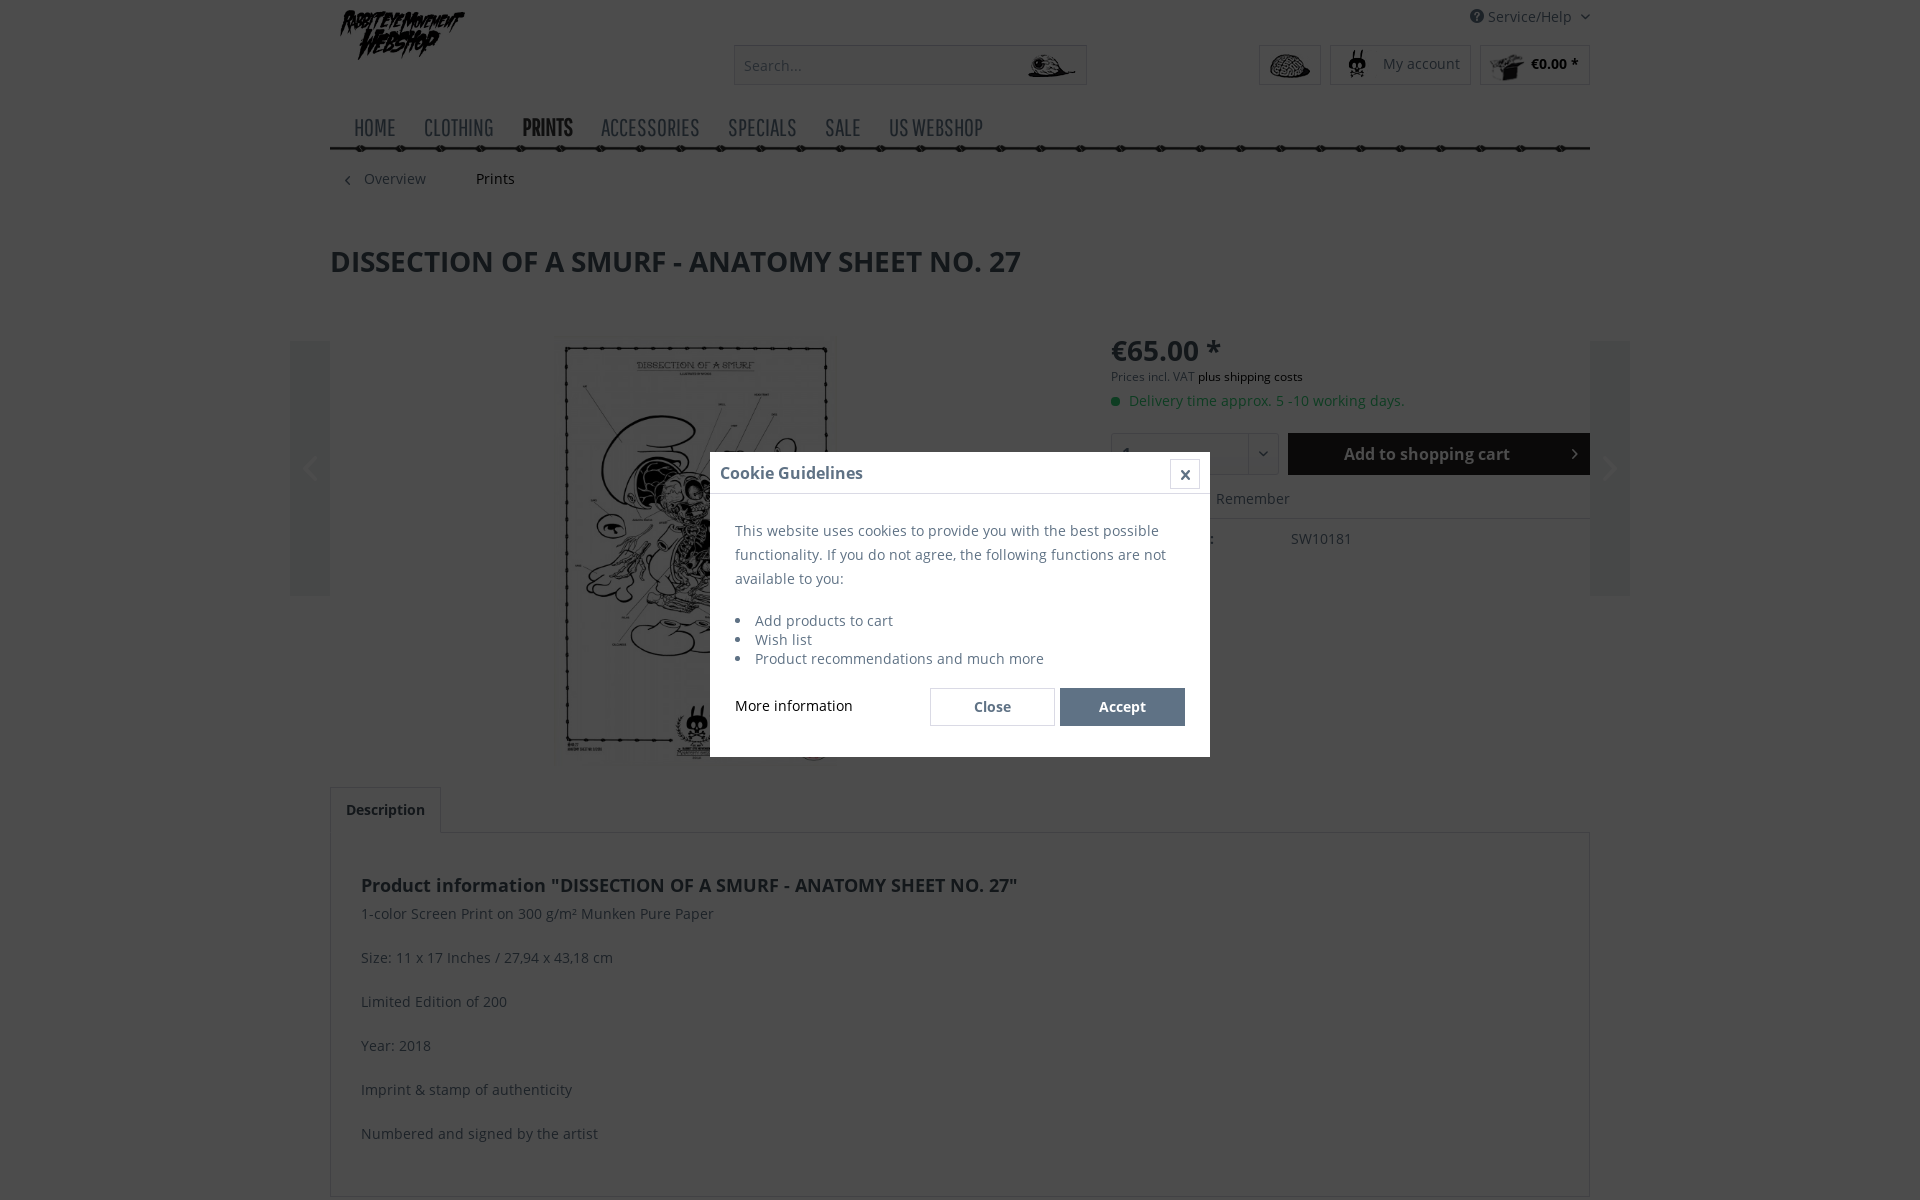Open the brain wishlist icon
Image resolution: width=1920 pixels, height=1200 pixels.
click(x=1289, y=65)
